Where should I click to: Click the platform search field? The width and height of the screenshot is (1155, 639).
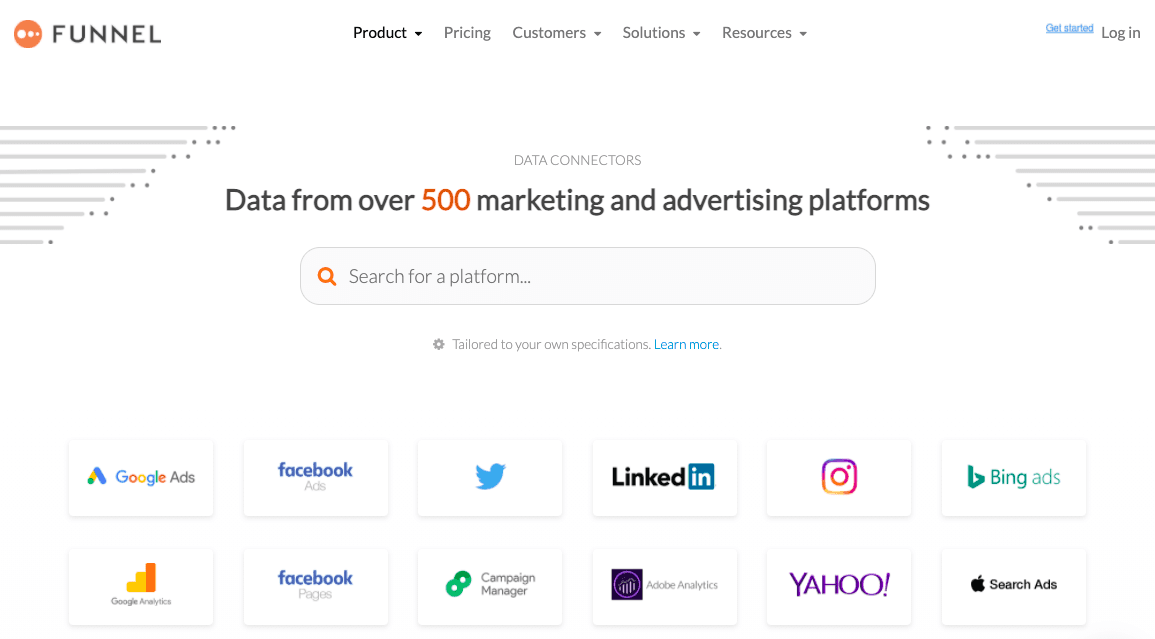point(588,275)
